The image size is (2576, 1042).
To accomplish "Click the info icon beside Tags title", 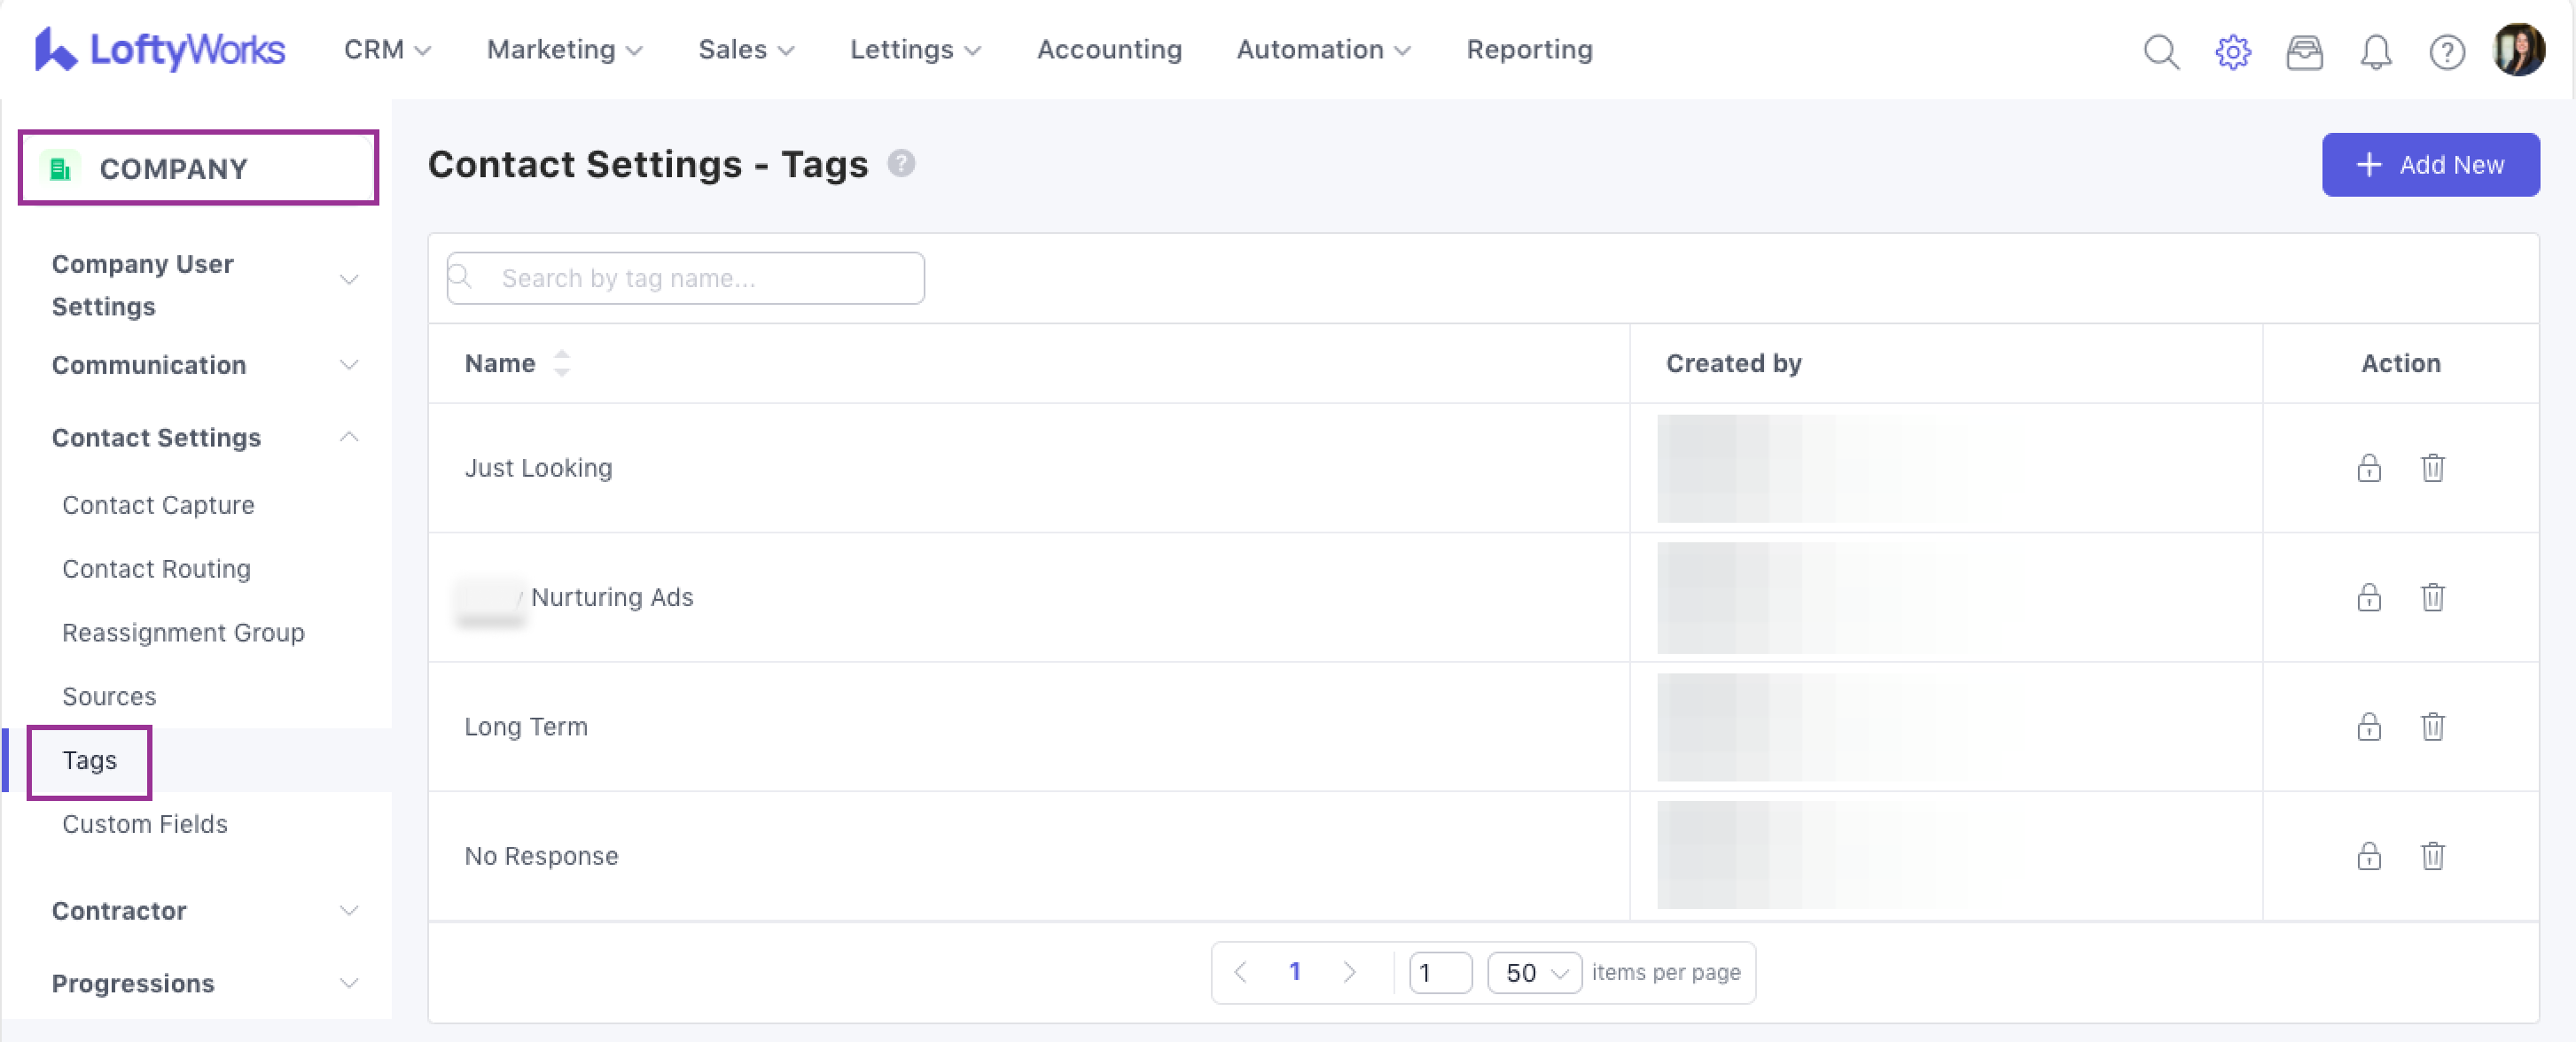I will pos(901,163).
